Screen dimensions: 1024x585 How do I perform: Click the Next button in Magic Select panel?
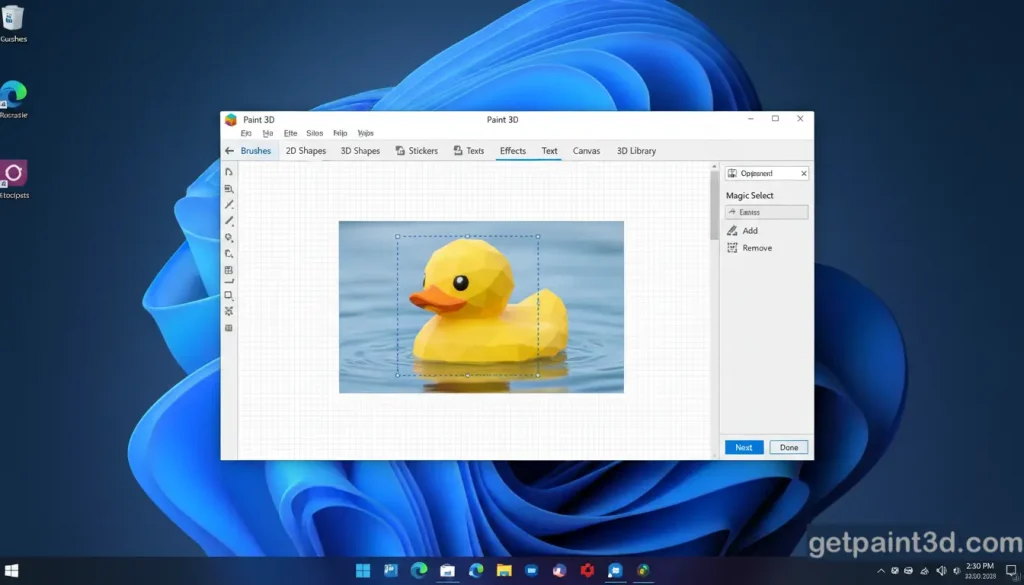coord(743,447)
